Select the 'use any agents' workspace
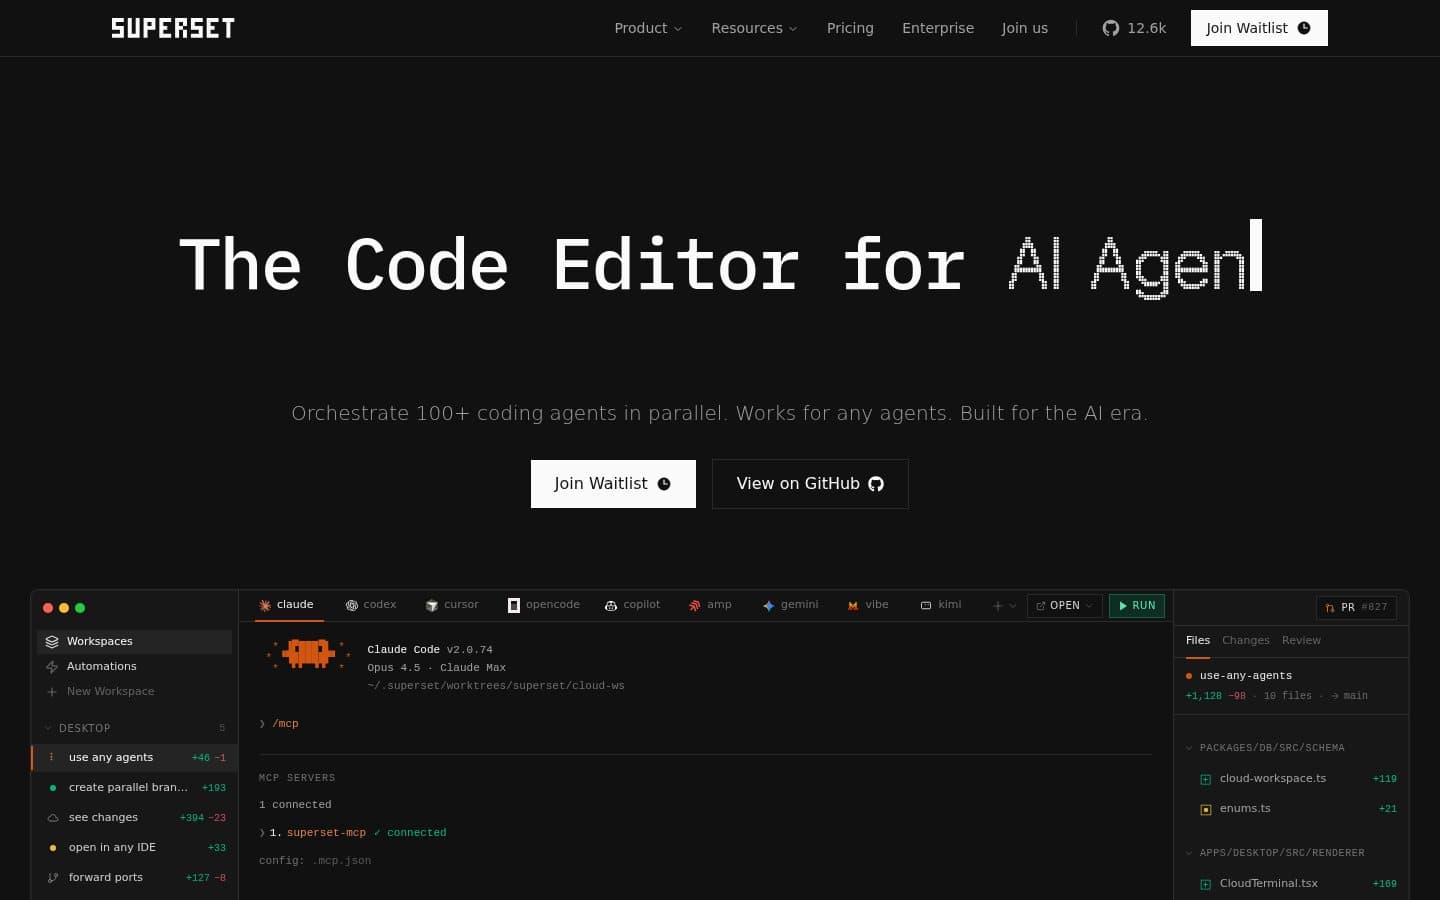 click(135, 757)
